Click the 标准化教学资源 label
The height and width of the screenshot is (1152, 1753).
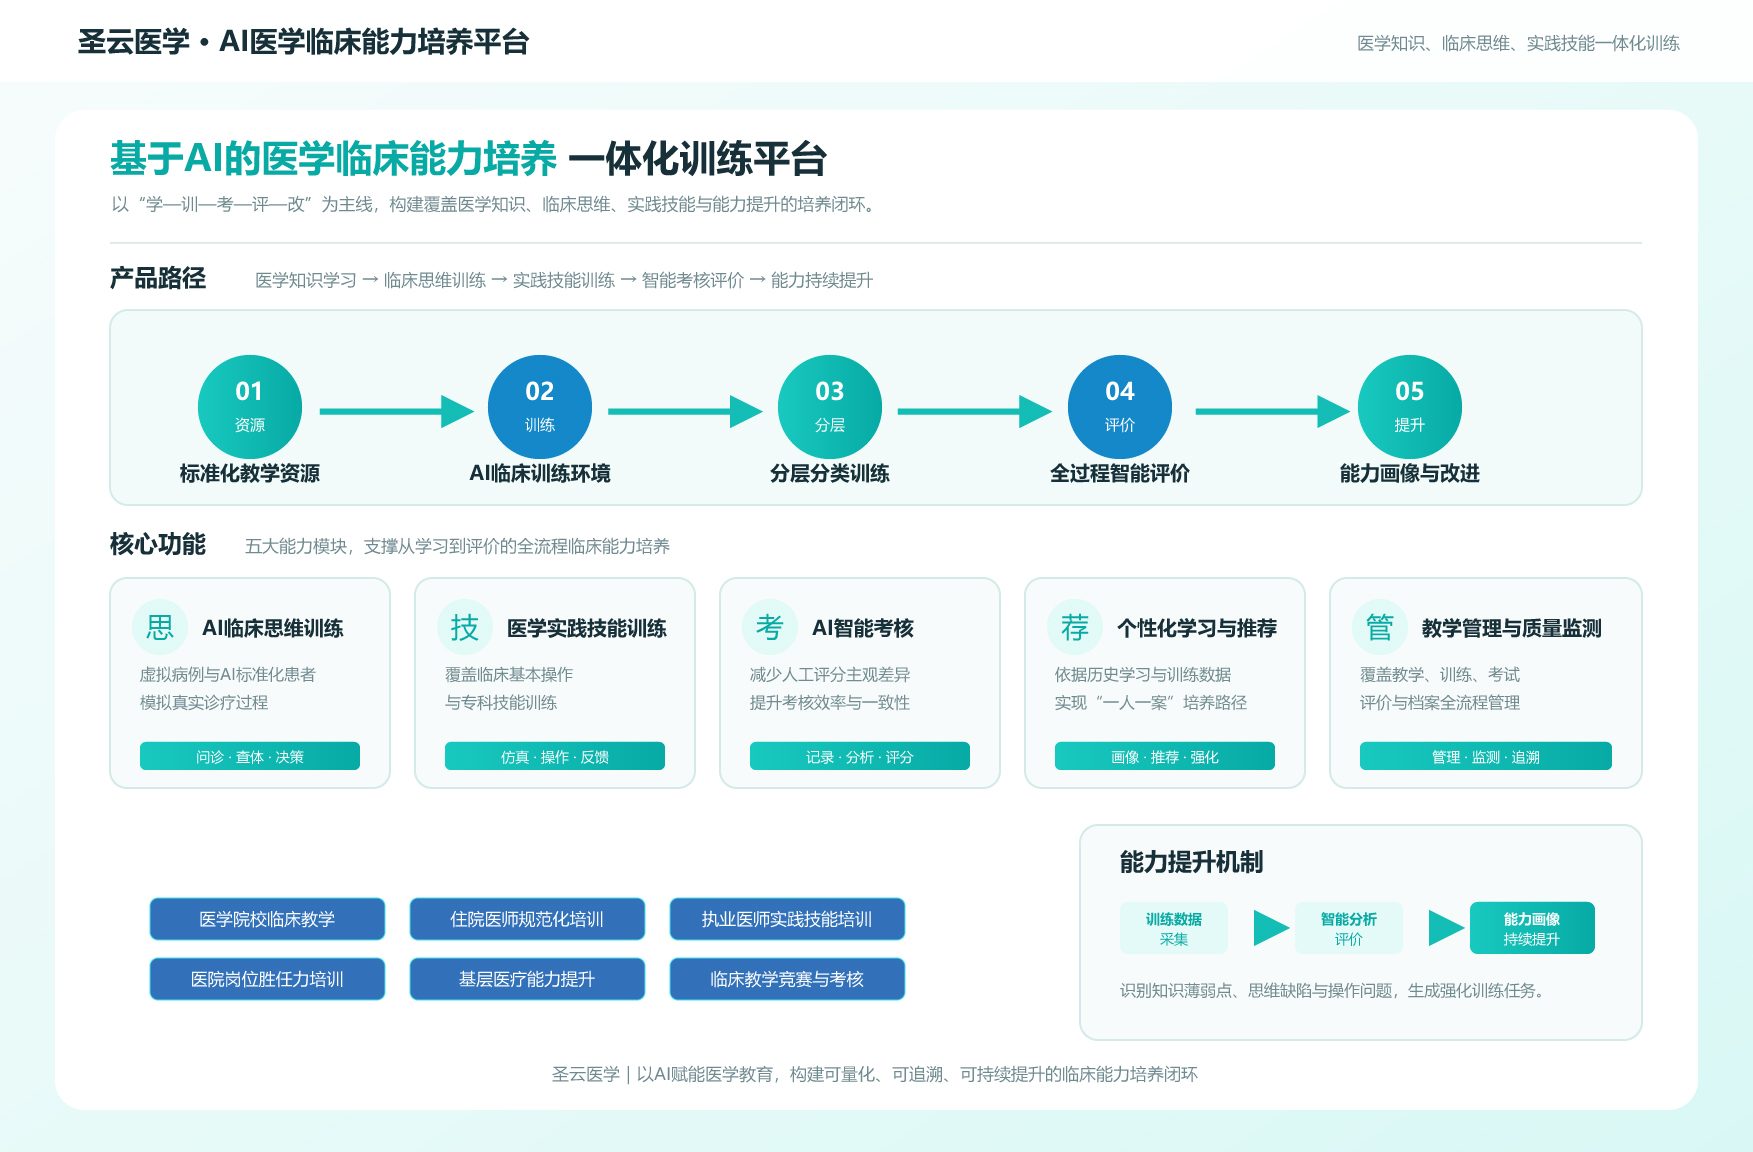(x=250, y=473)
